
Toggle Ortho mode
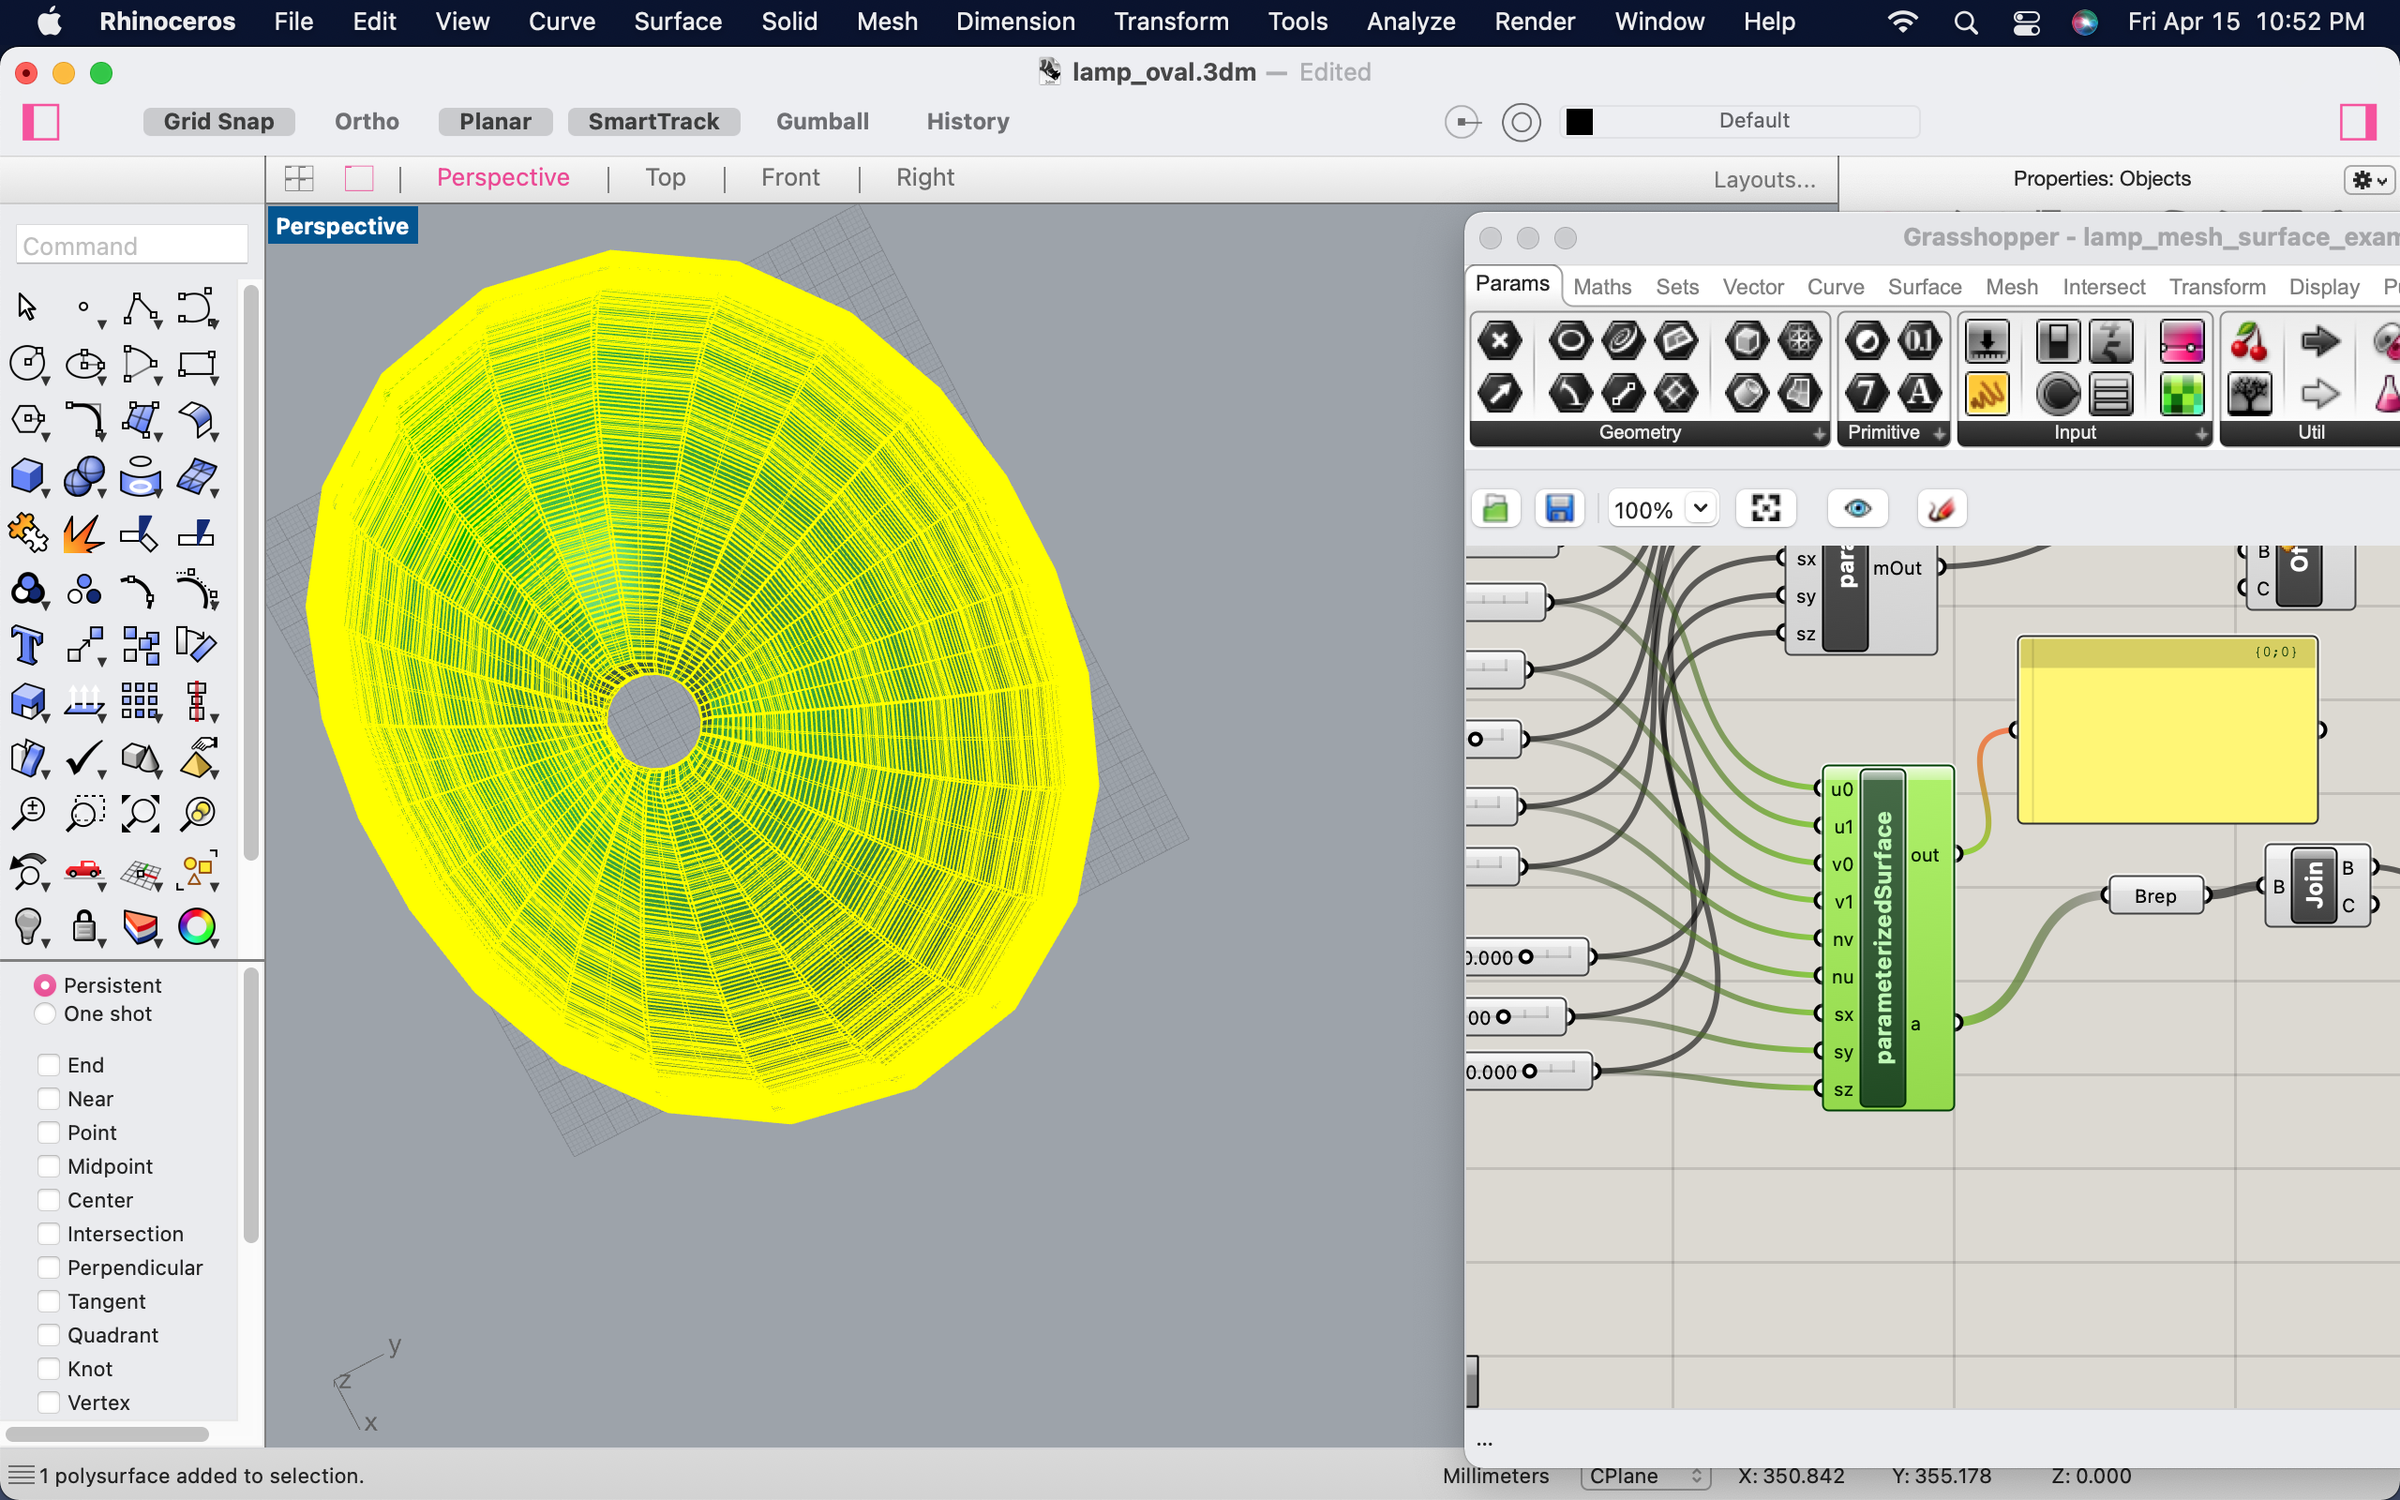(366, 121)
